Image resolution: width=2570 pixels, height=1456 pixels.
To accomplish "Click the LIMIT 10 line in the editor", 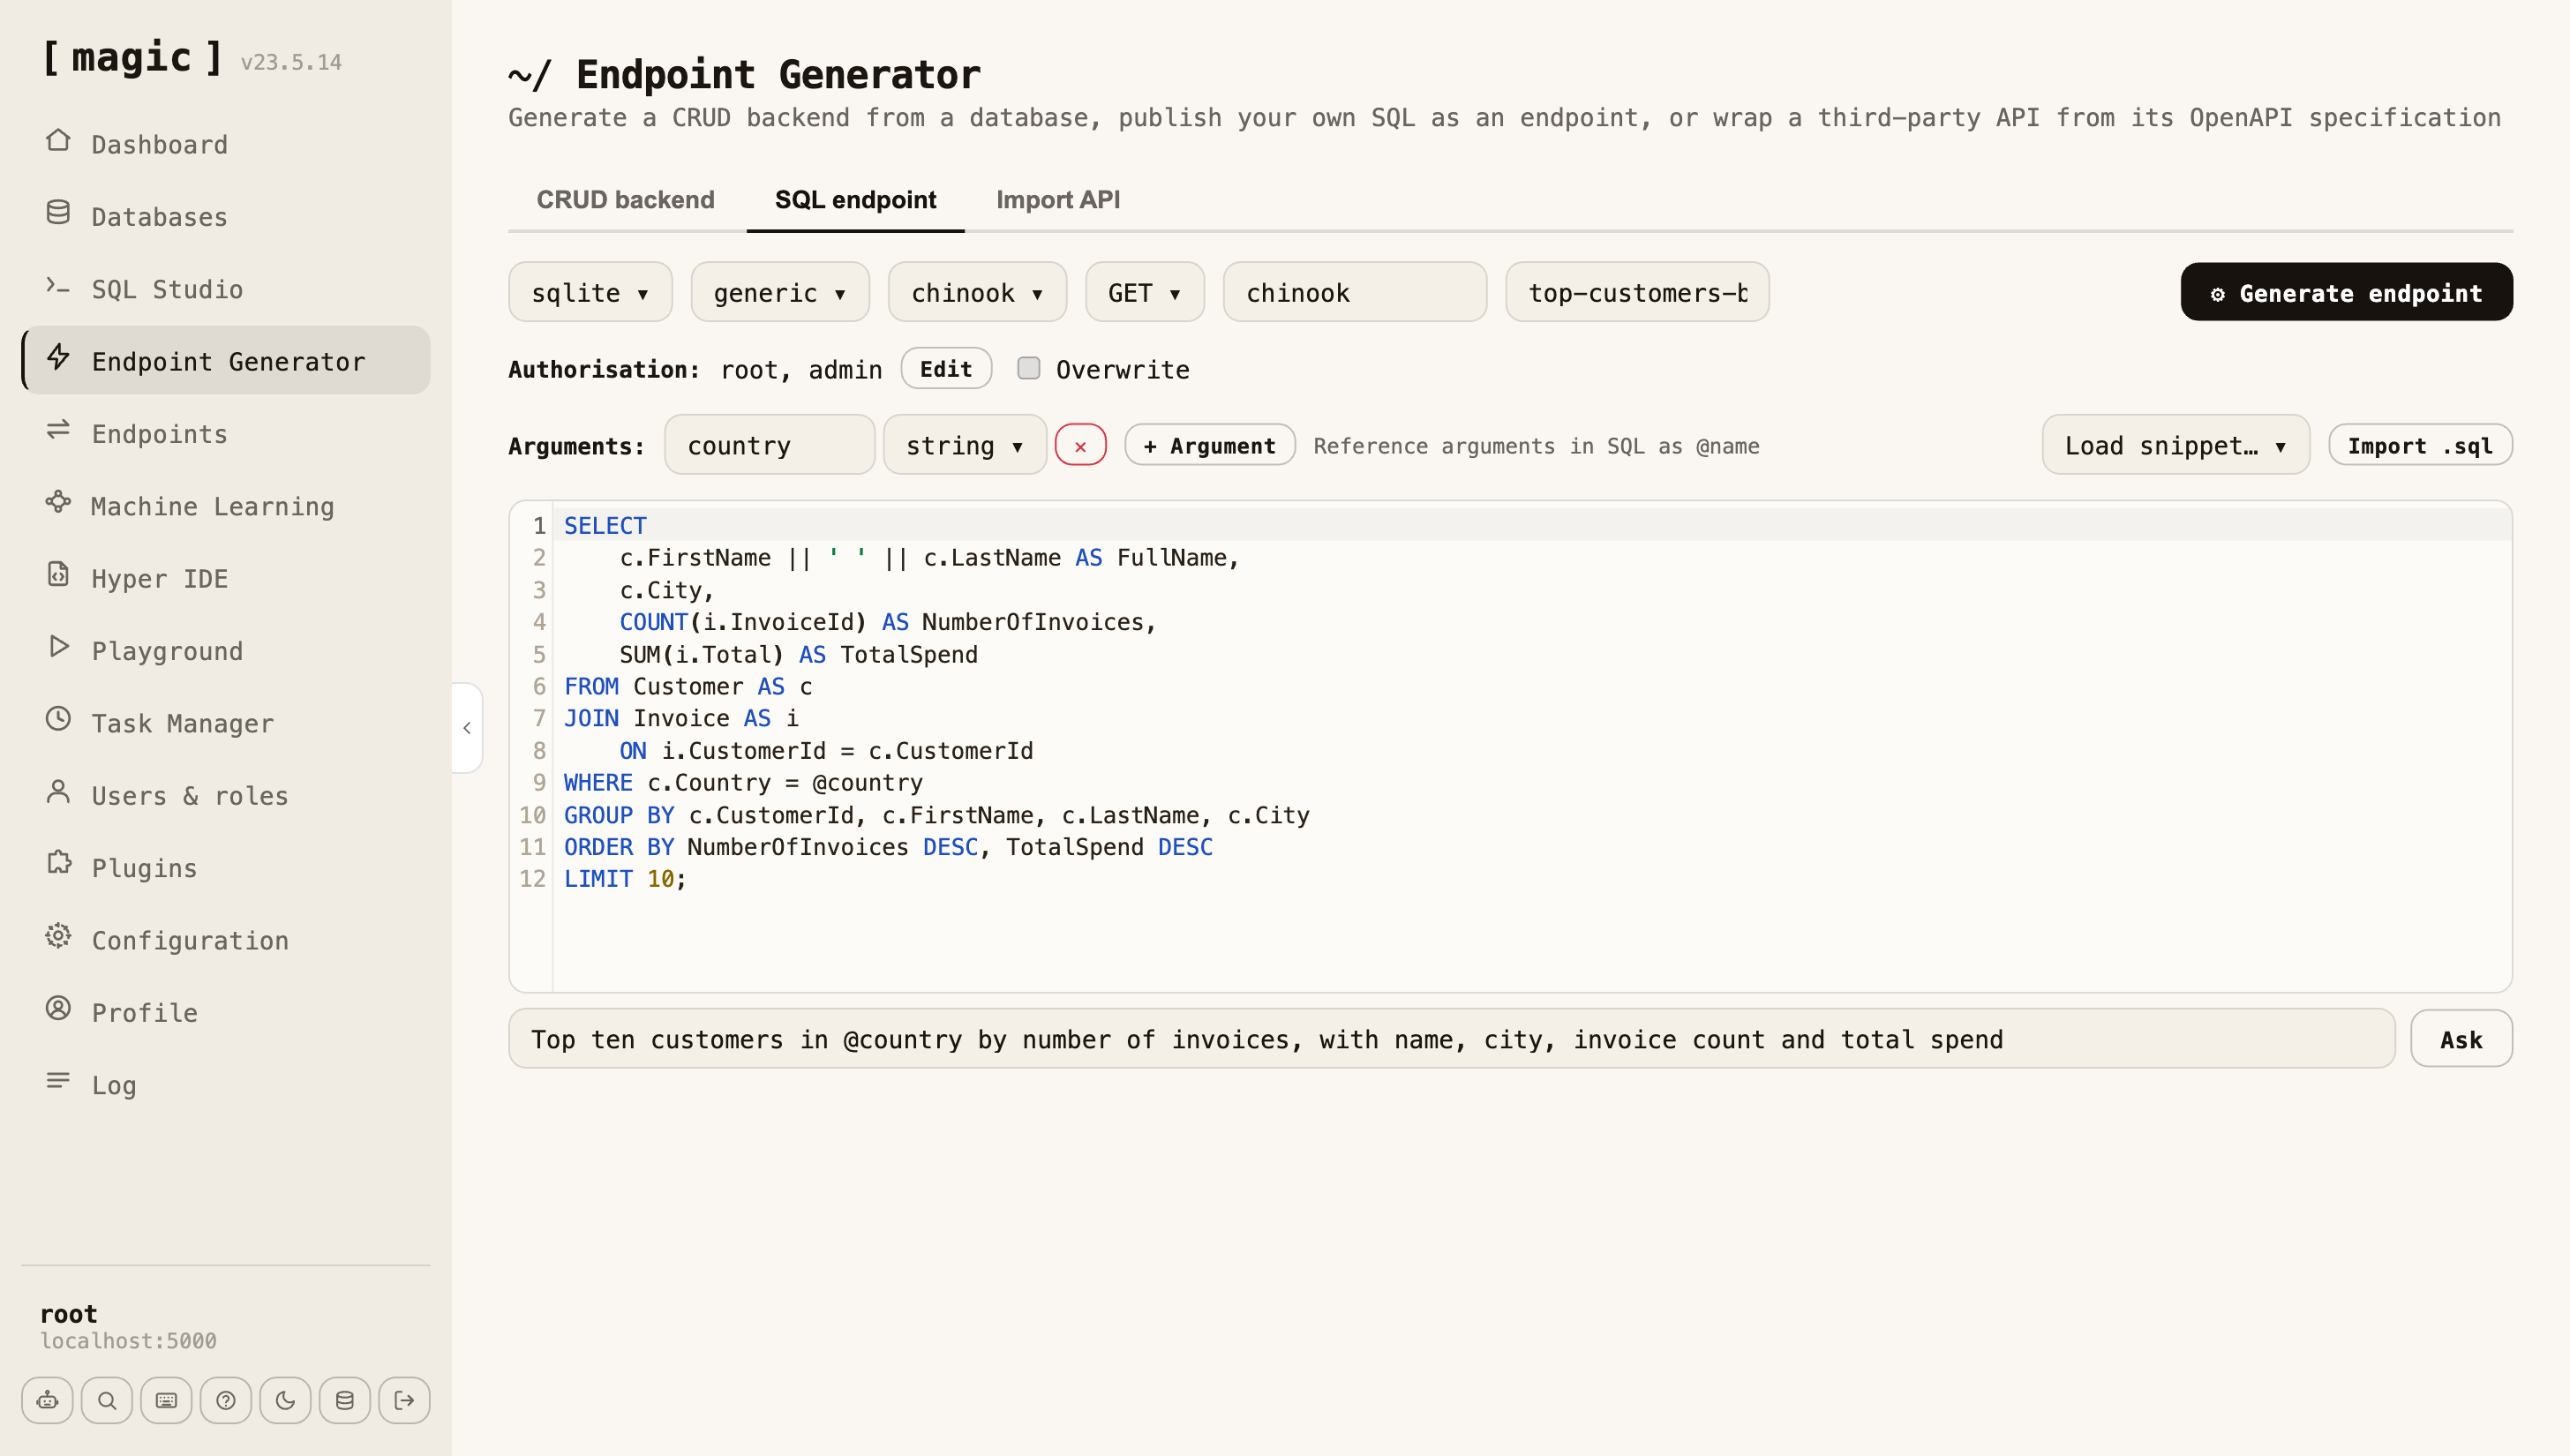I will pos(1532,879).
